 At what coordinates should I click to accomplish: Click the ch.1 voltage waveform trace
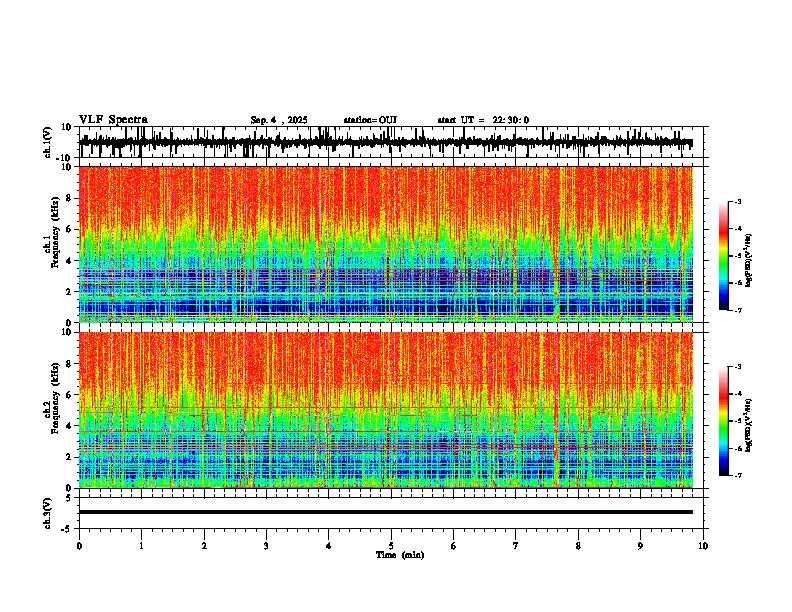point(386,142)
